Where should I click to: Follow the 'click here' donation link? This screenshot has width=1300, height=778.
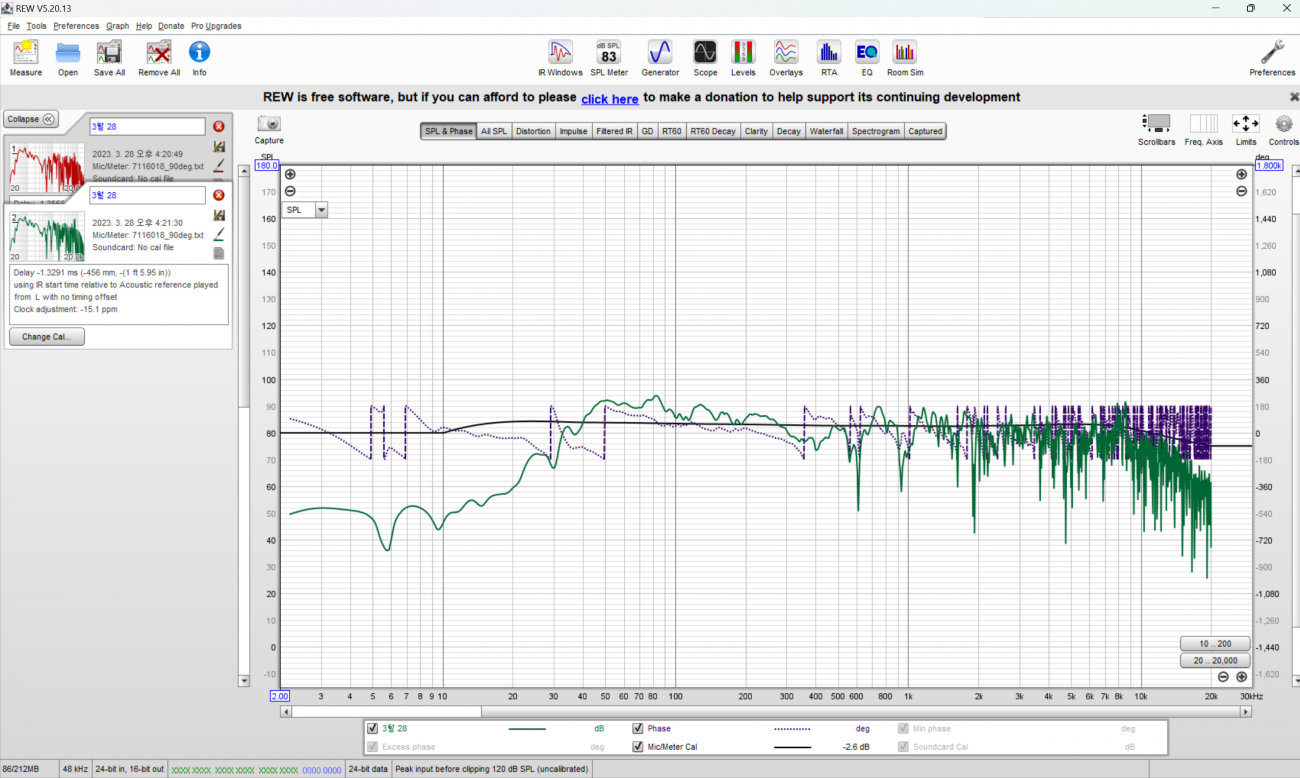point(610,99)
